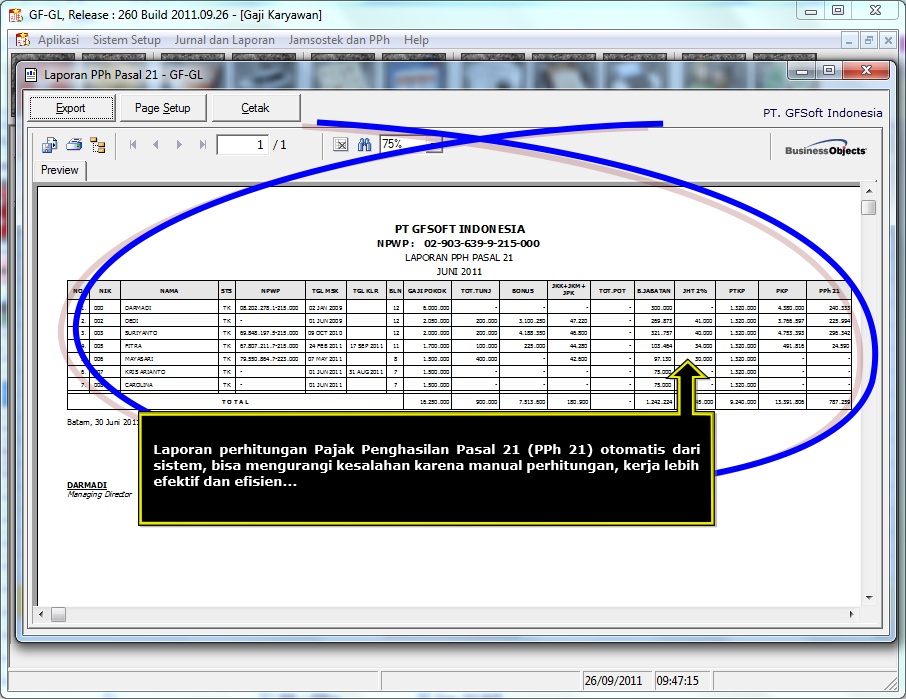
Task: Click the TGL MSK column header
Action: coord(325,291)
